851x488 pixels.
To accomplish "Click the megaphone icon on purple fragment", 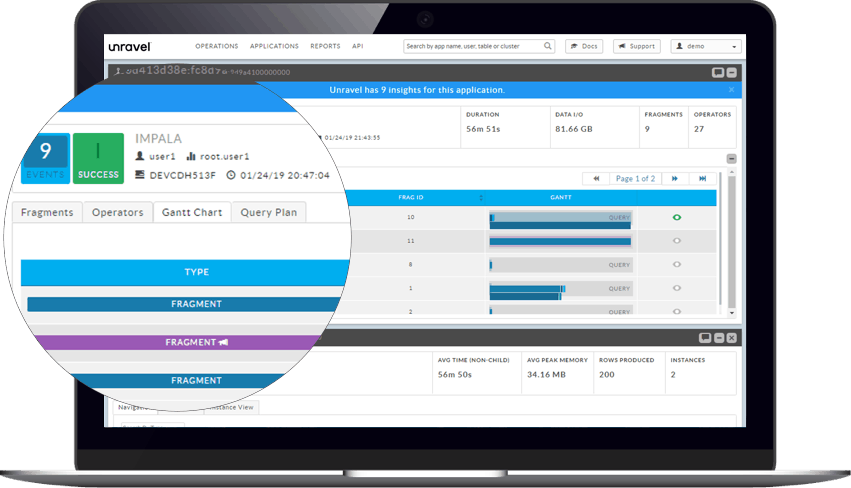I will click(x=223, y=343).
